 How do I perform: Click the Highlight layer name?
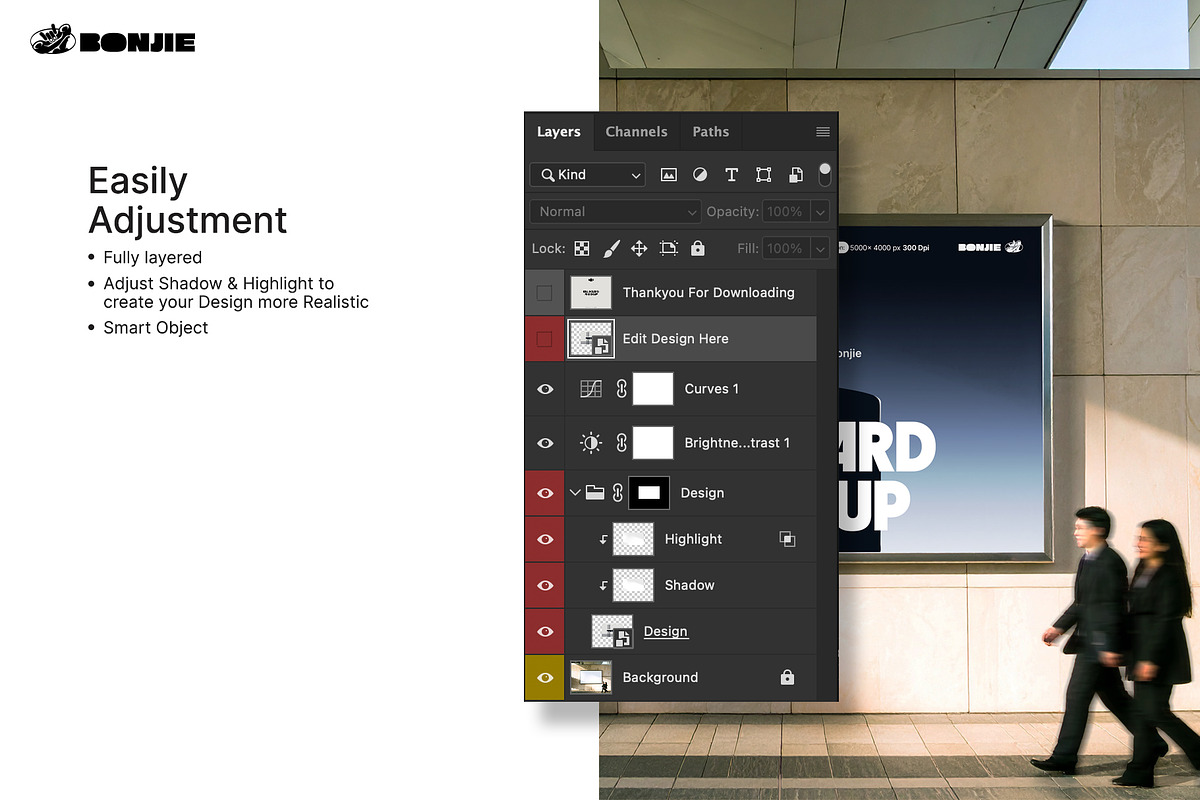click(x=693, y=539)
